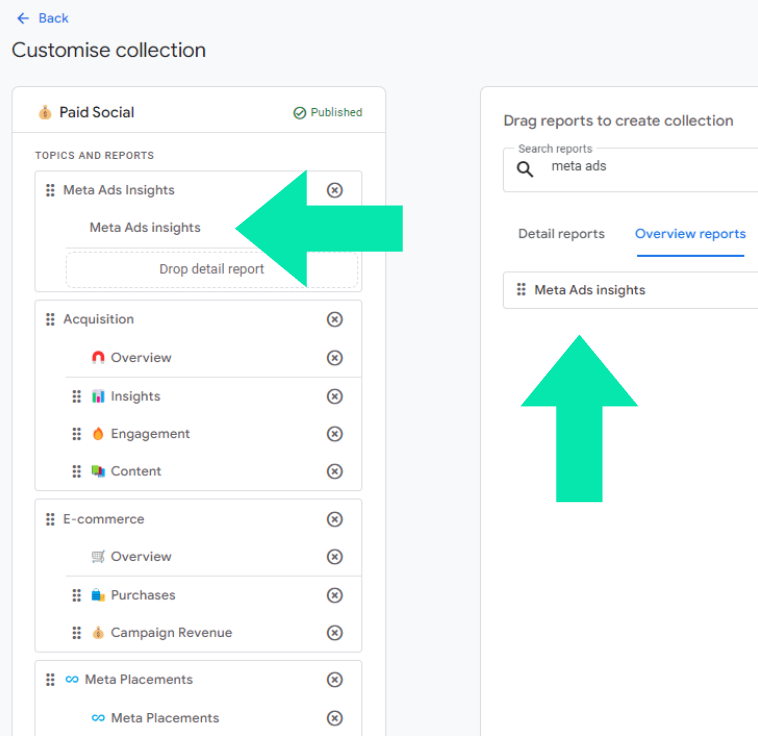Remove the Insights report
Screen dimensions: 758x736
(x=335, y=396)
